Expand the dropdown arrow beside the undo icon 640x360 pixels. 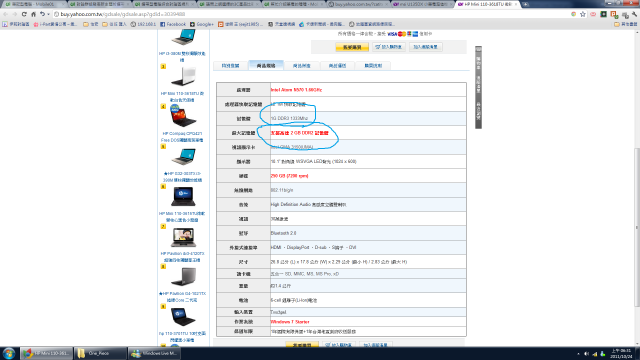click(48, 14)
